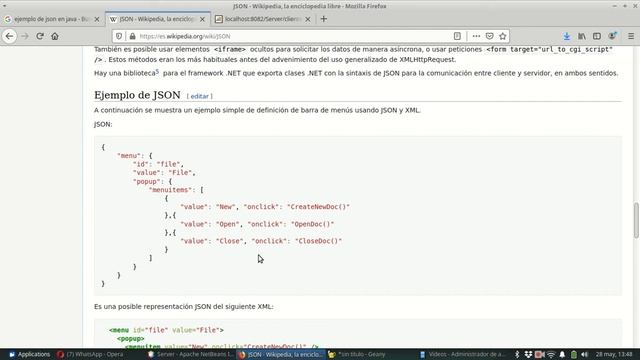Edit the Ejemplo de JSON section
This screenshot has width=640, height=360.
coord(200,96)
